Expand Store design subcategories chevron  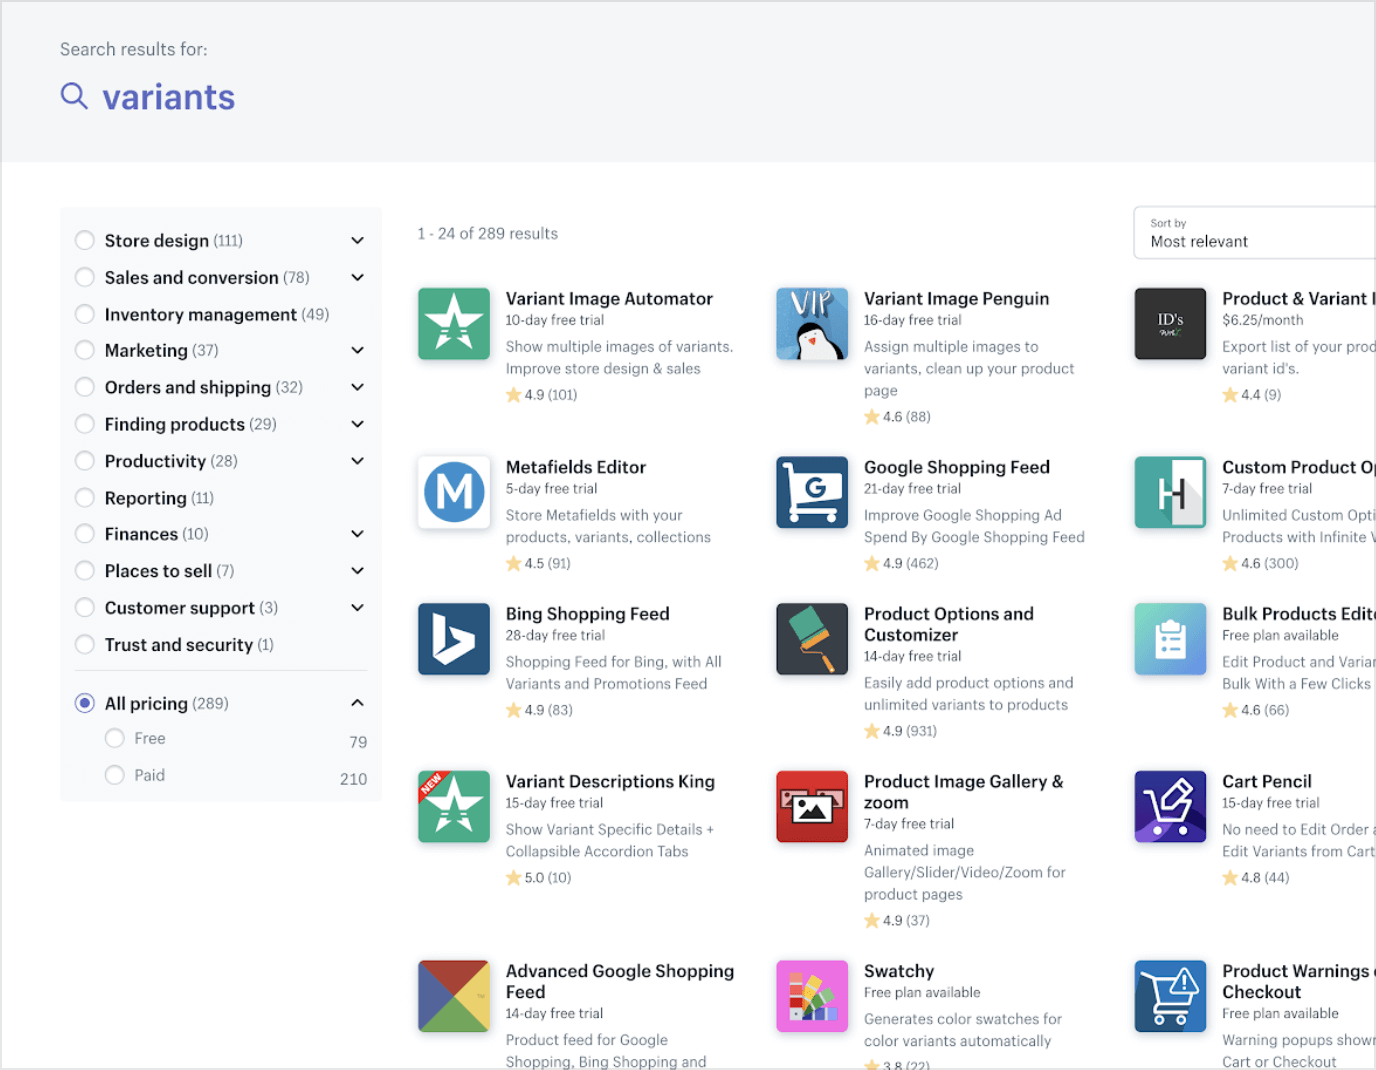tap(357, 241)
